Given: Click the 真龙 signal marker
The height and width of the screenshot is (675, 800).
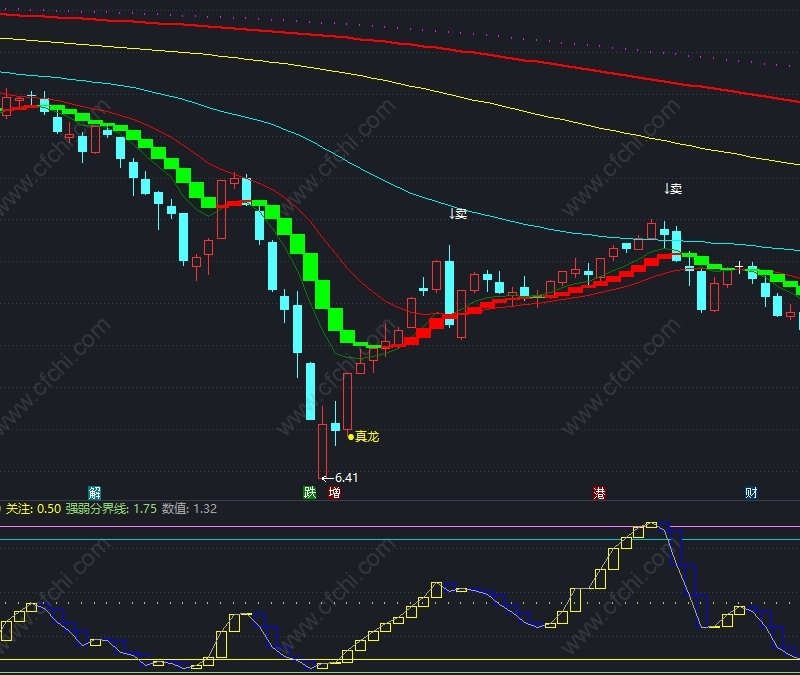Looking at the screenshot, I should [363, 437].
